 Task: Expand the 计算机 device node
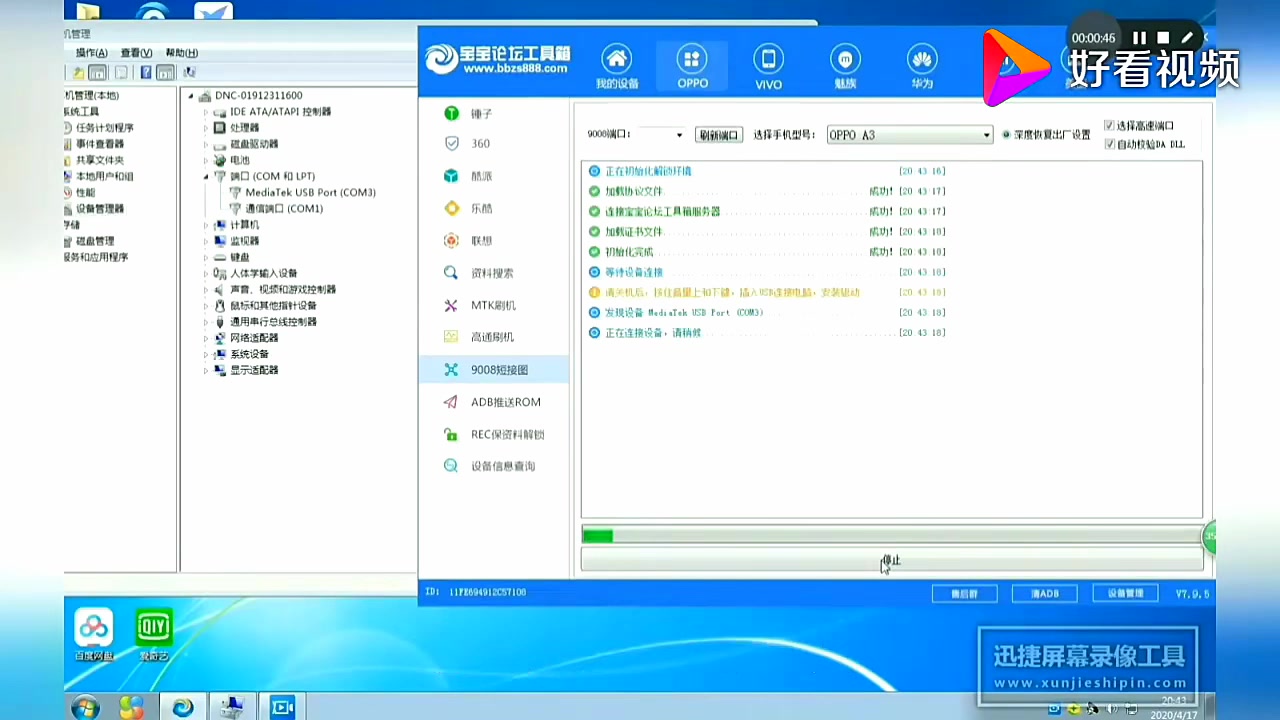[x=206, y=225]
